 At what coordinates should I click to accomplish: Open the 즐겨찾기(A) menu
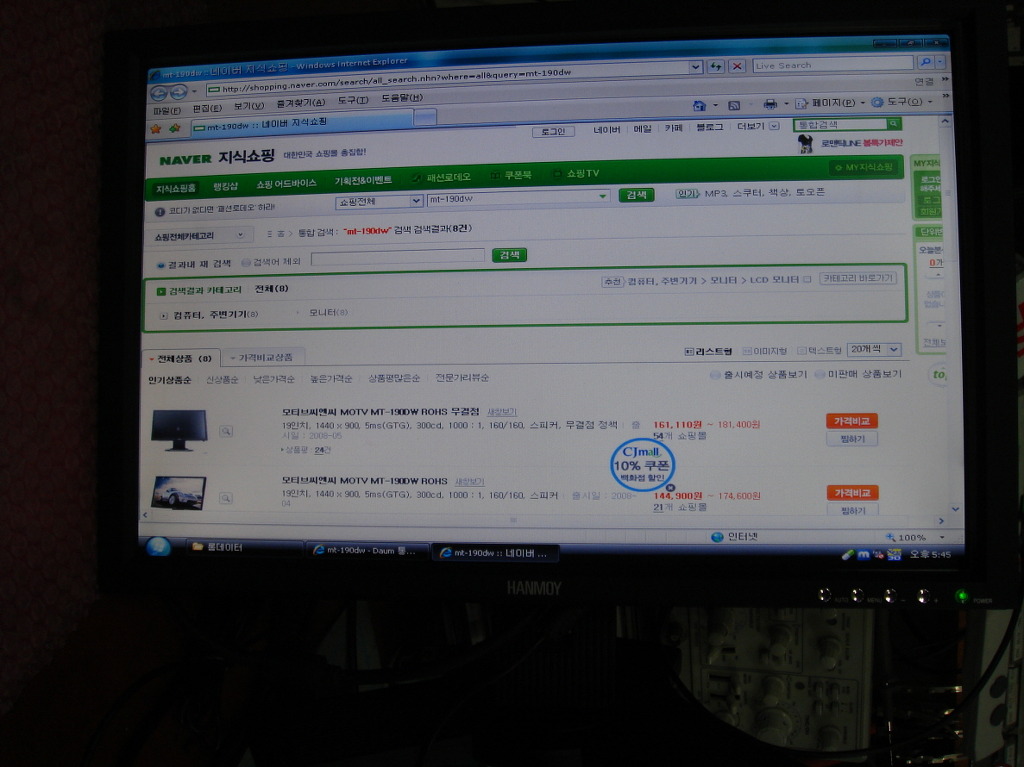(300, 103)
